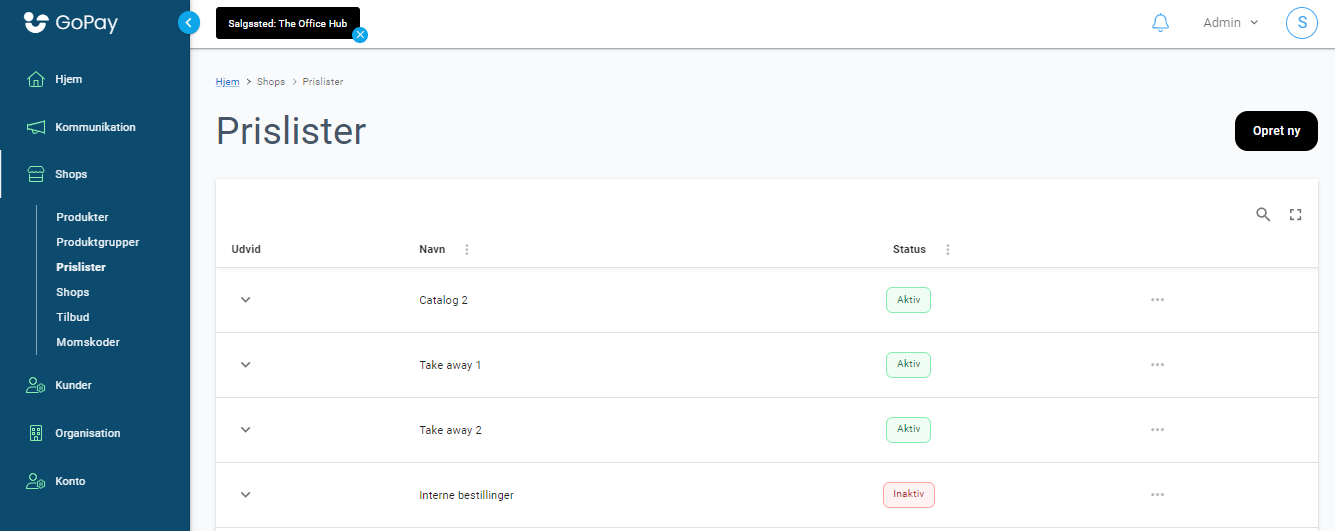This screenshot has width=1335, height=531.
Task: Expand the Take away 1 row
Action: pos(246,365)
